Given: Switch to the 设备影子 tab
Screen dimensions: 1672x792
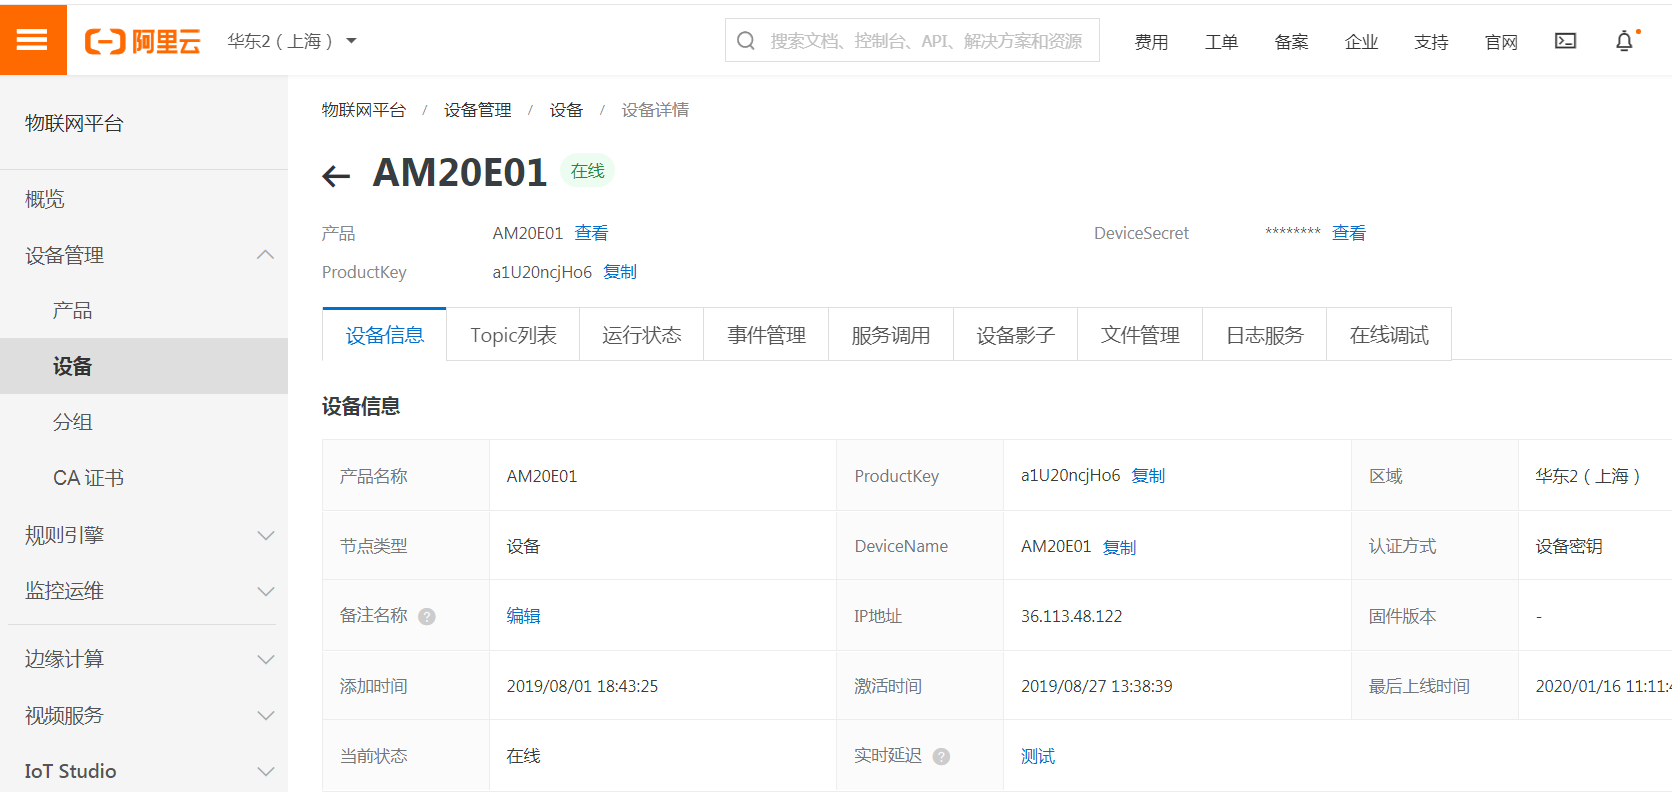Looking at the screenshot, I should click(x=1015, y=335).
